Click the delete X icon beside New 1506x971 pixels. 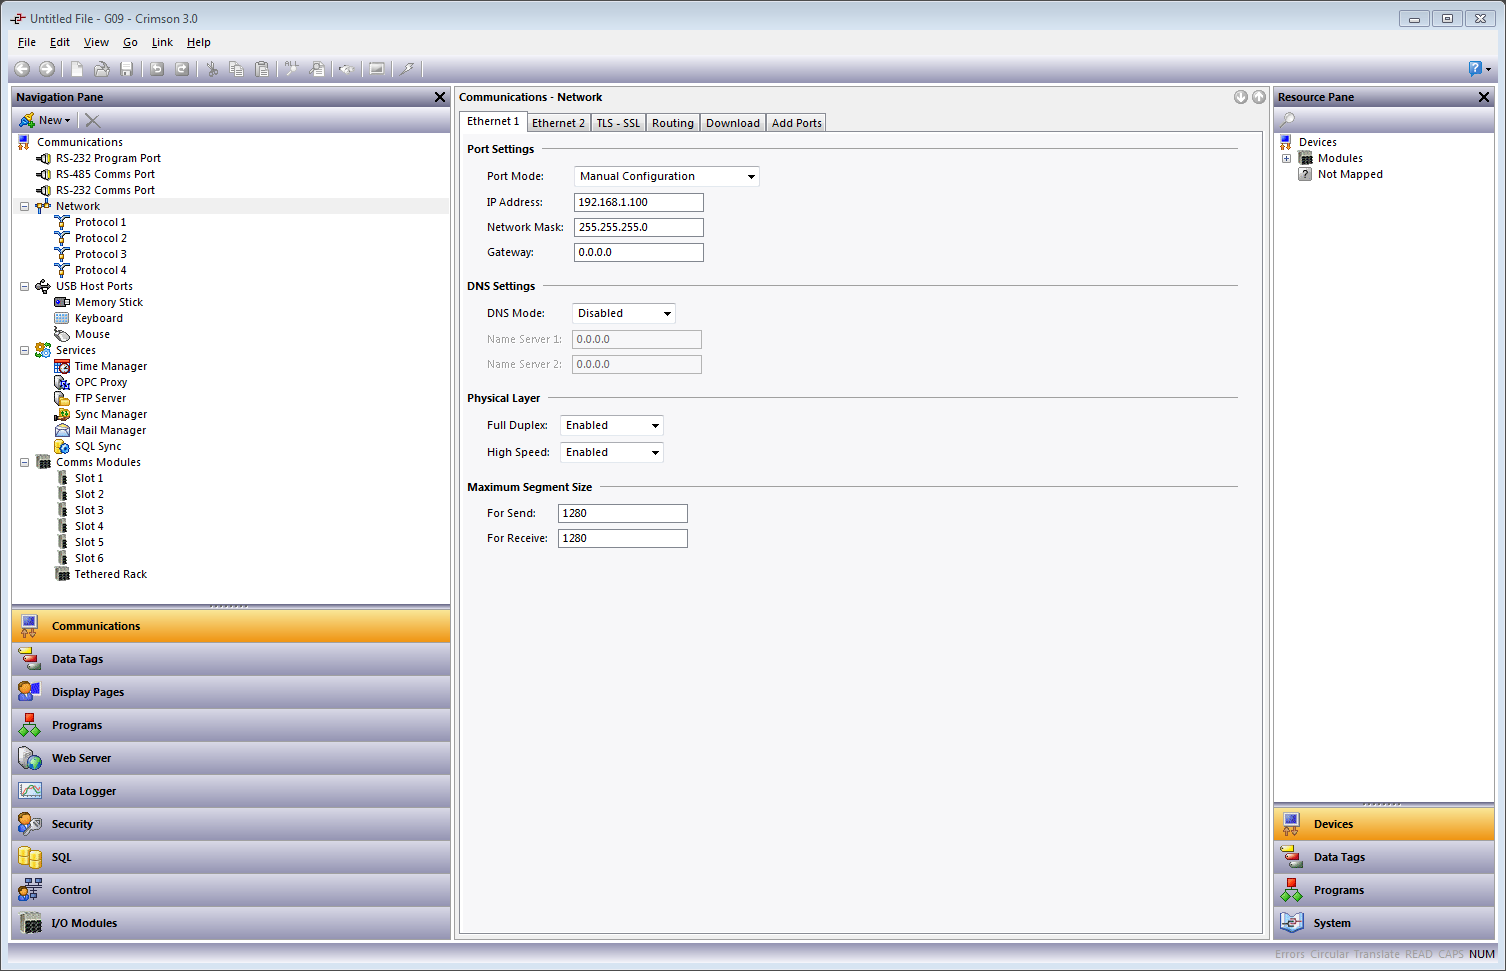(92, 120)
